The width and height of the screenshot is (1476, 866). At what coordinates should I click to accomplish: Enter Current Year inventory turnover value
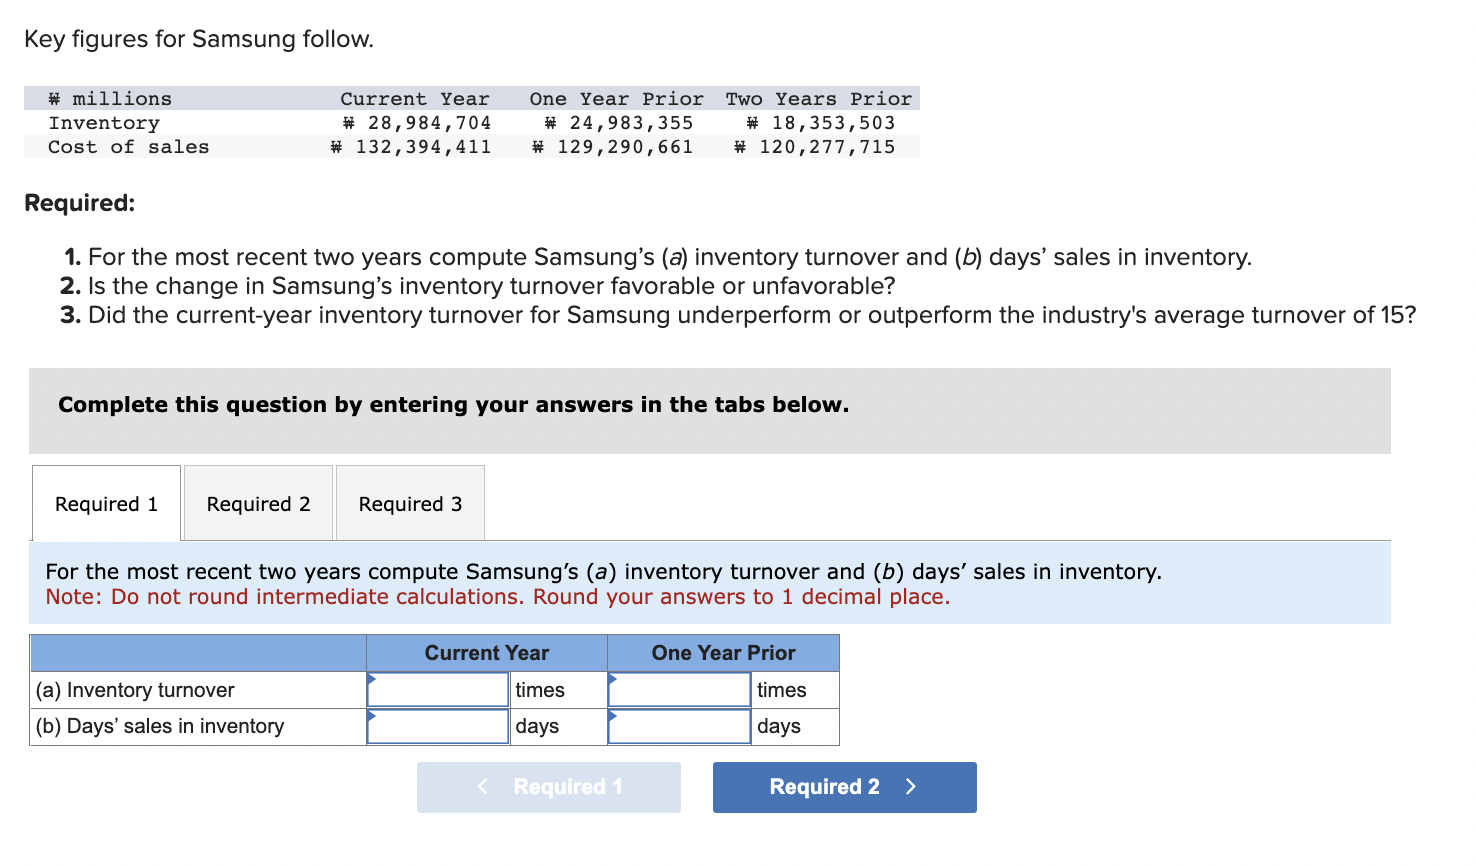pyautogui.click(x=437, y=689)
